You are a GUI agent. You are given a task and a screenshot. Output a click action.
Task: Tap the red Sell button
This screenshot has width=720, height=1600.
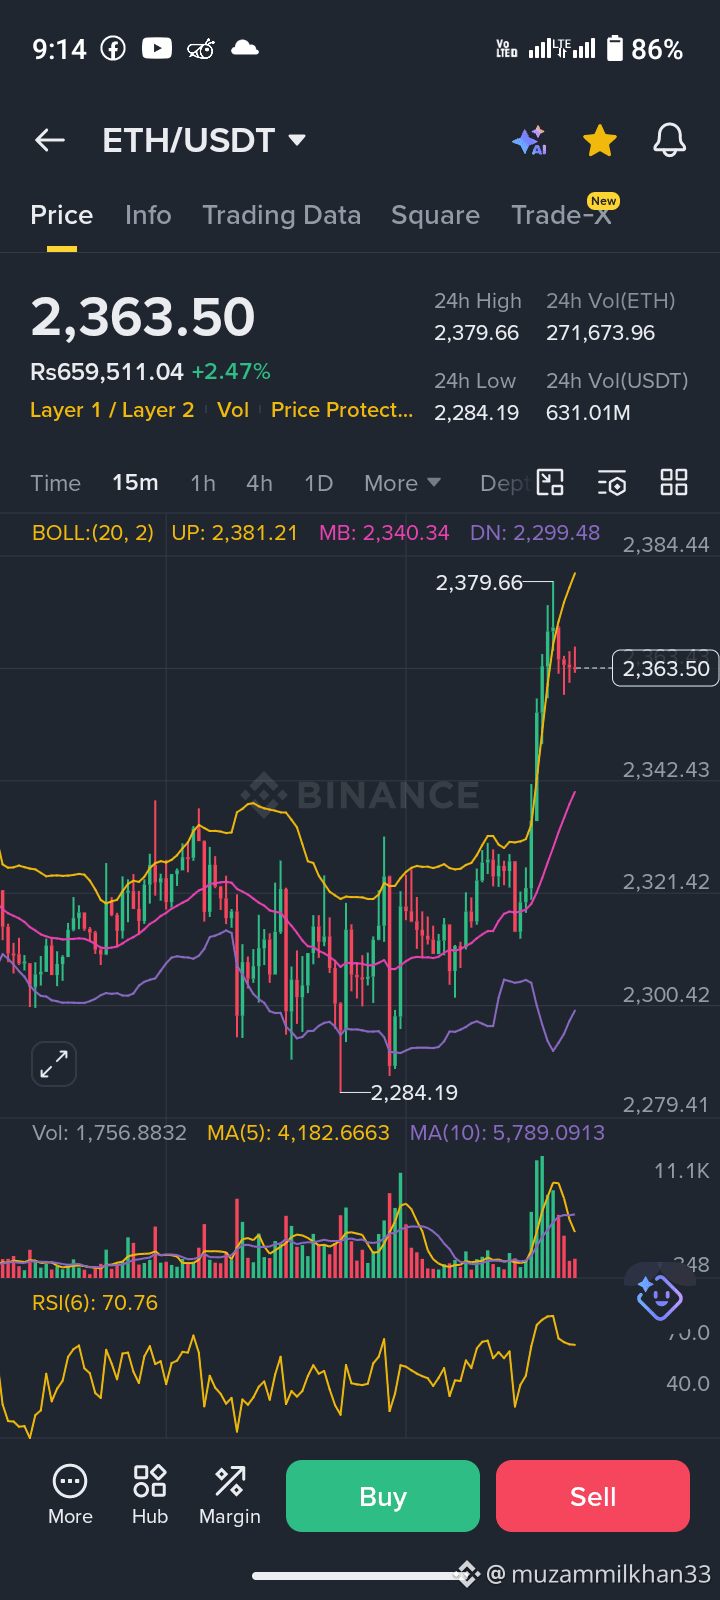[x=593, y=1496]
